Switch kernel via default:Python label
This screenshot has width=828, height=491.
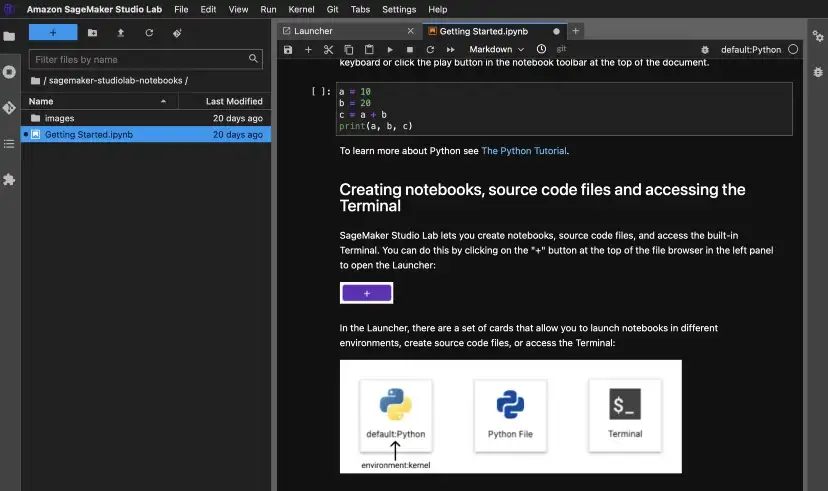point(751,50)
